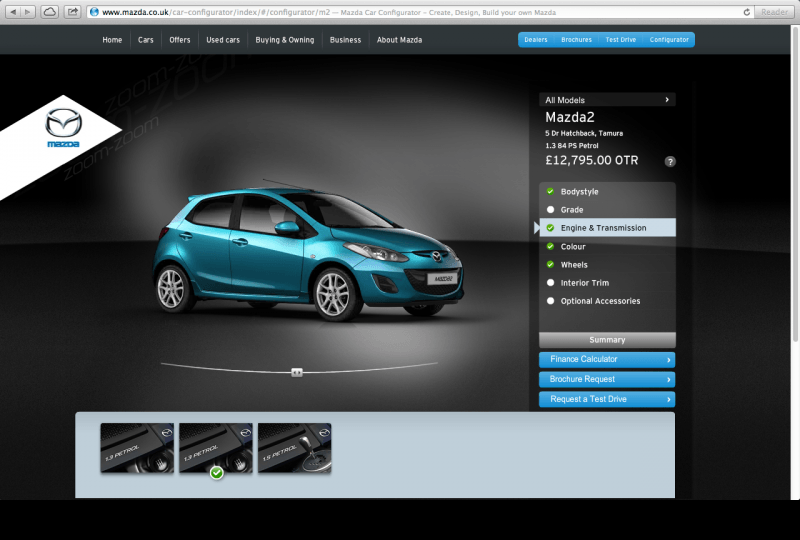This screenshot has width=800, height=540.
Task: Click the 1.3 84 PS Petrol text
Action: tap(572, 145)
